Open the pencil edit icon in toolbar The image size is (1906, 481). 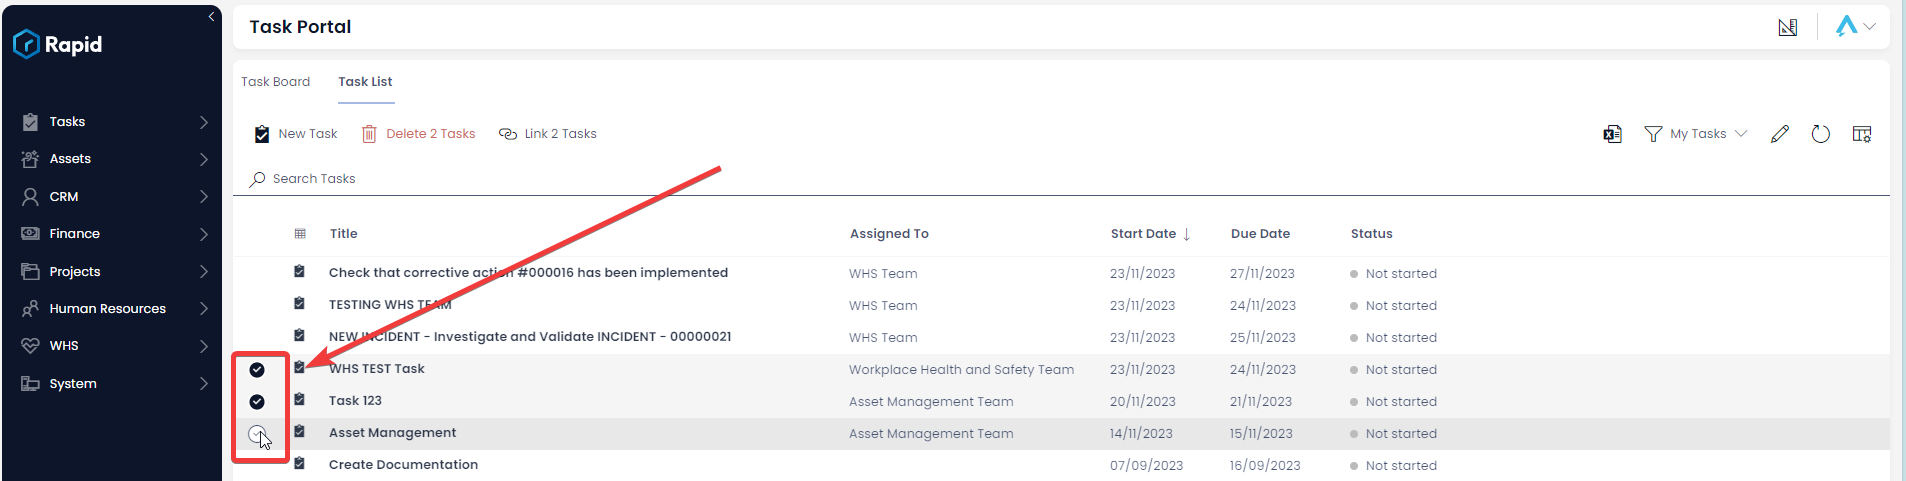click(1779, 134)
